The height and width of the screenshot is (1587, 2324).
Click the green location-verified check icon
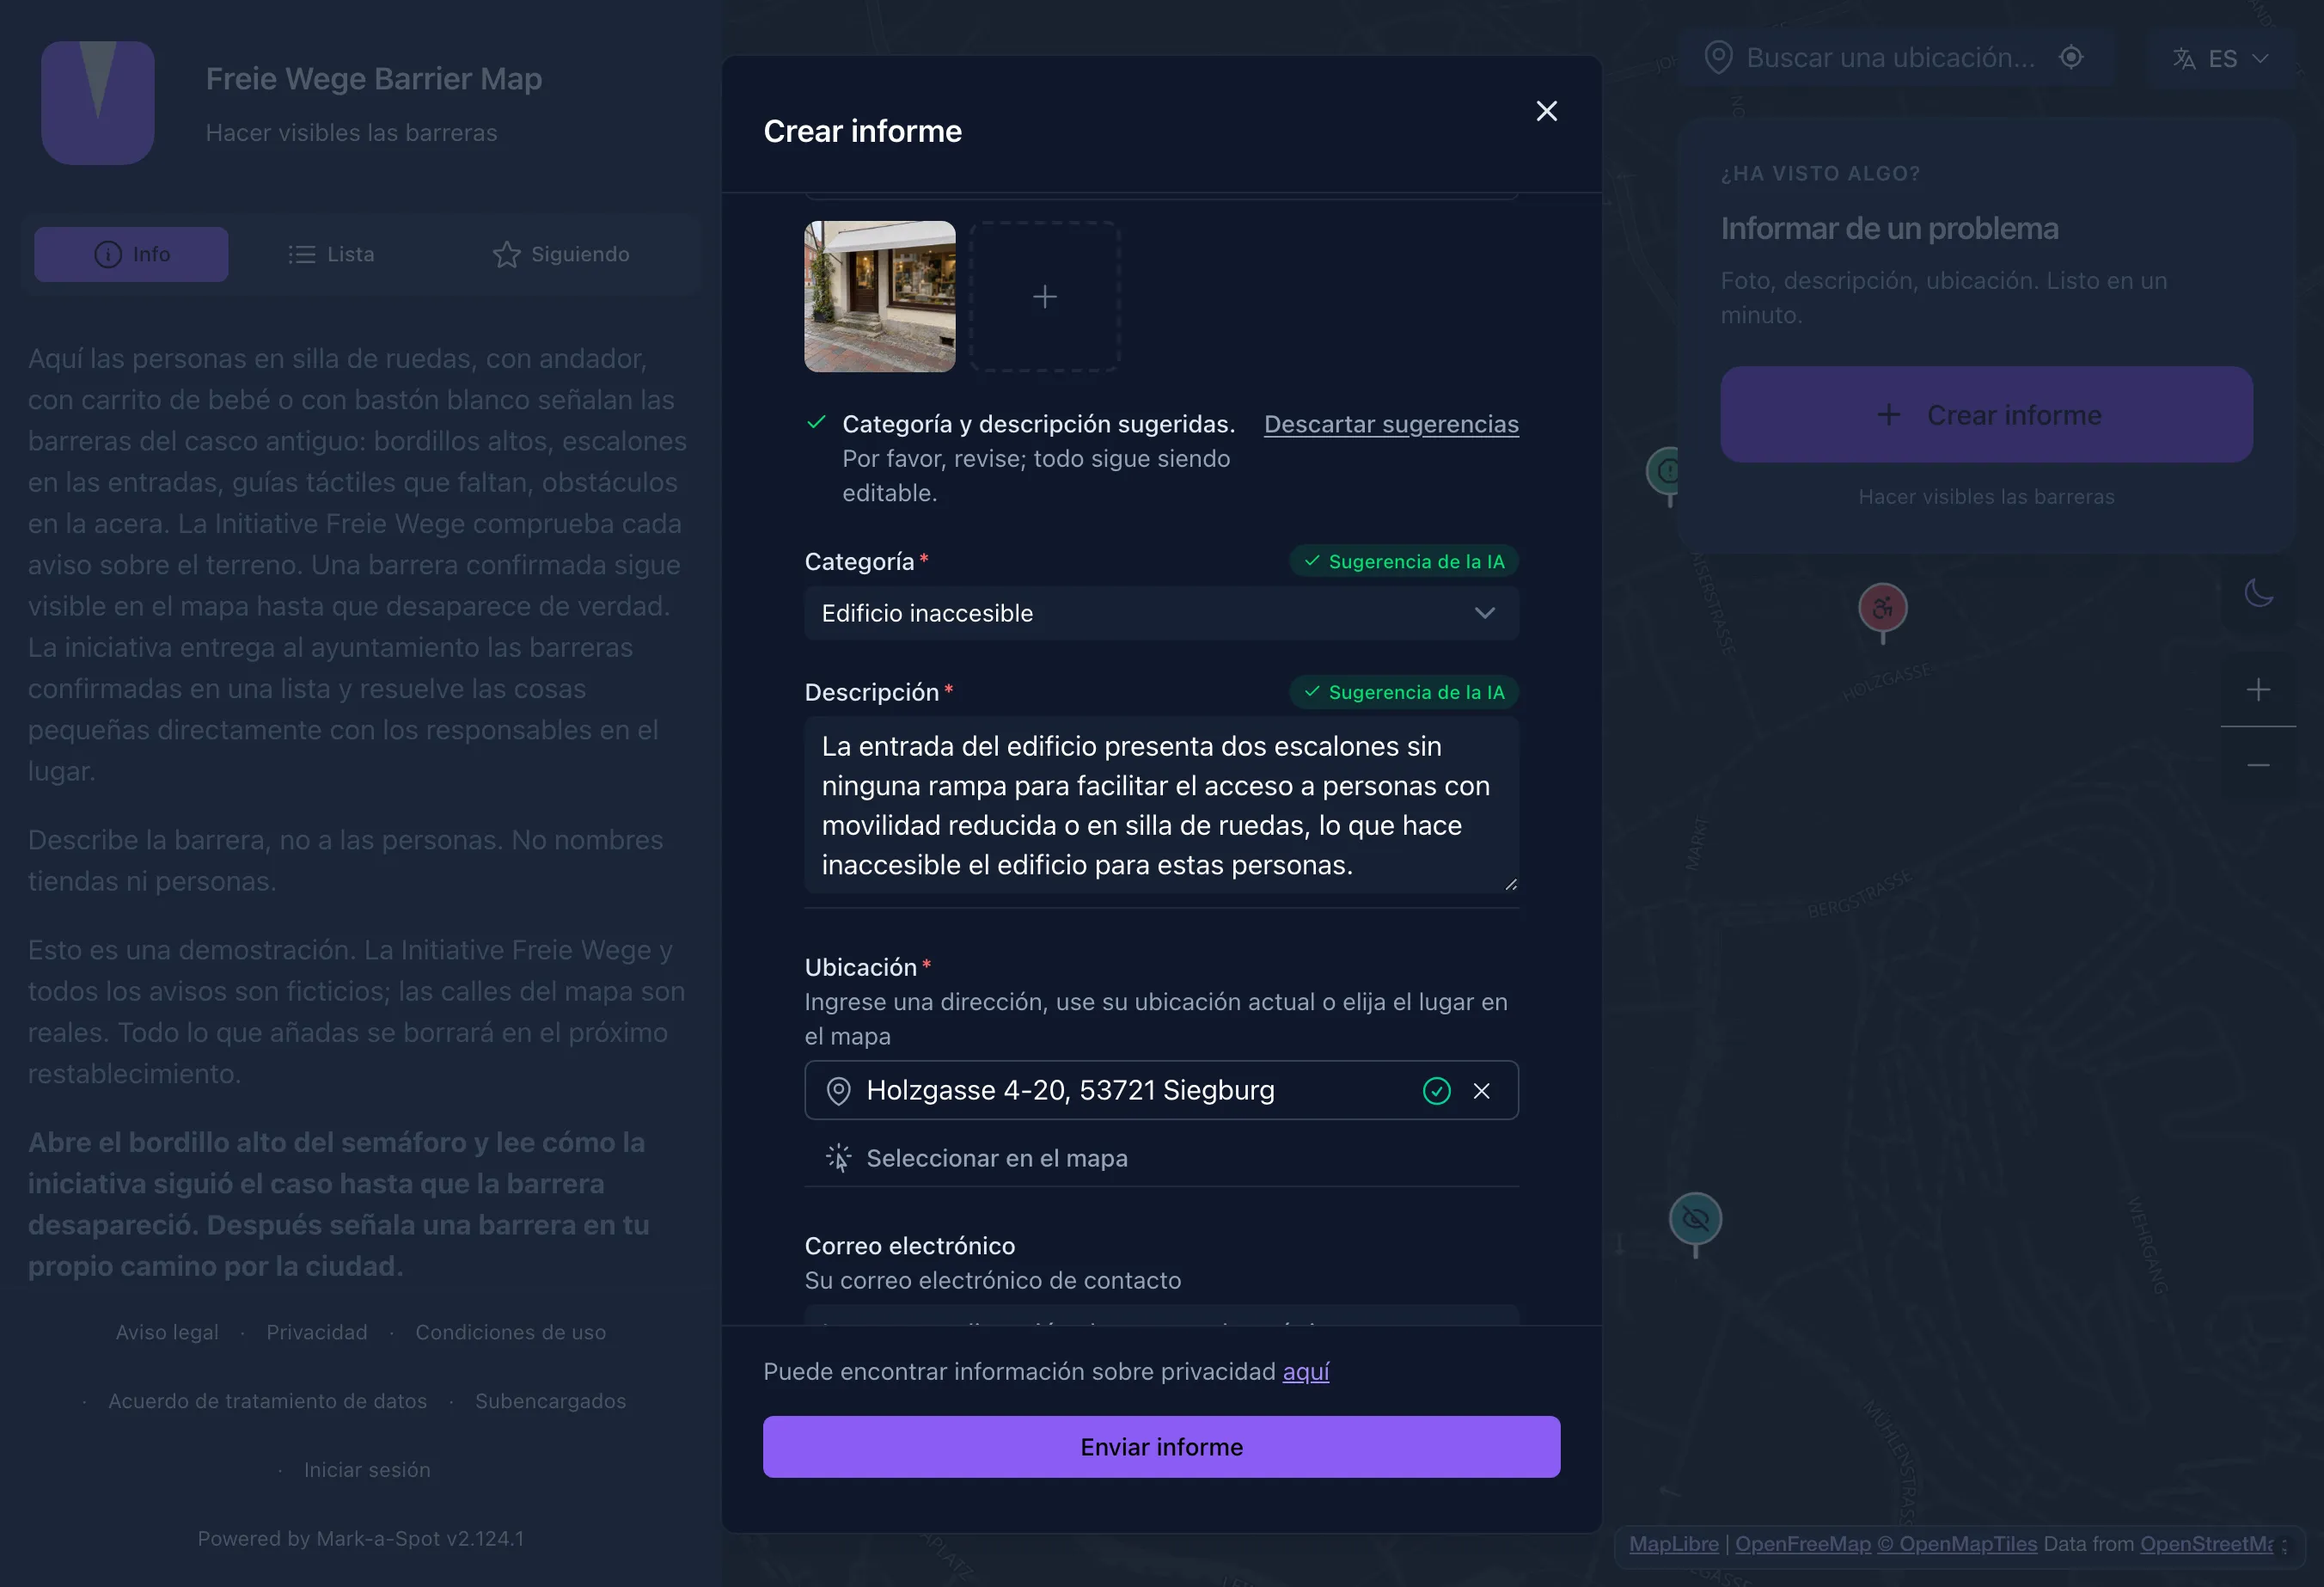coord(1437,1091)
